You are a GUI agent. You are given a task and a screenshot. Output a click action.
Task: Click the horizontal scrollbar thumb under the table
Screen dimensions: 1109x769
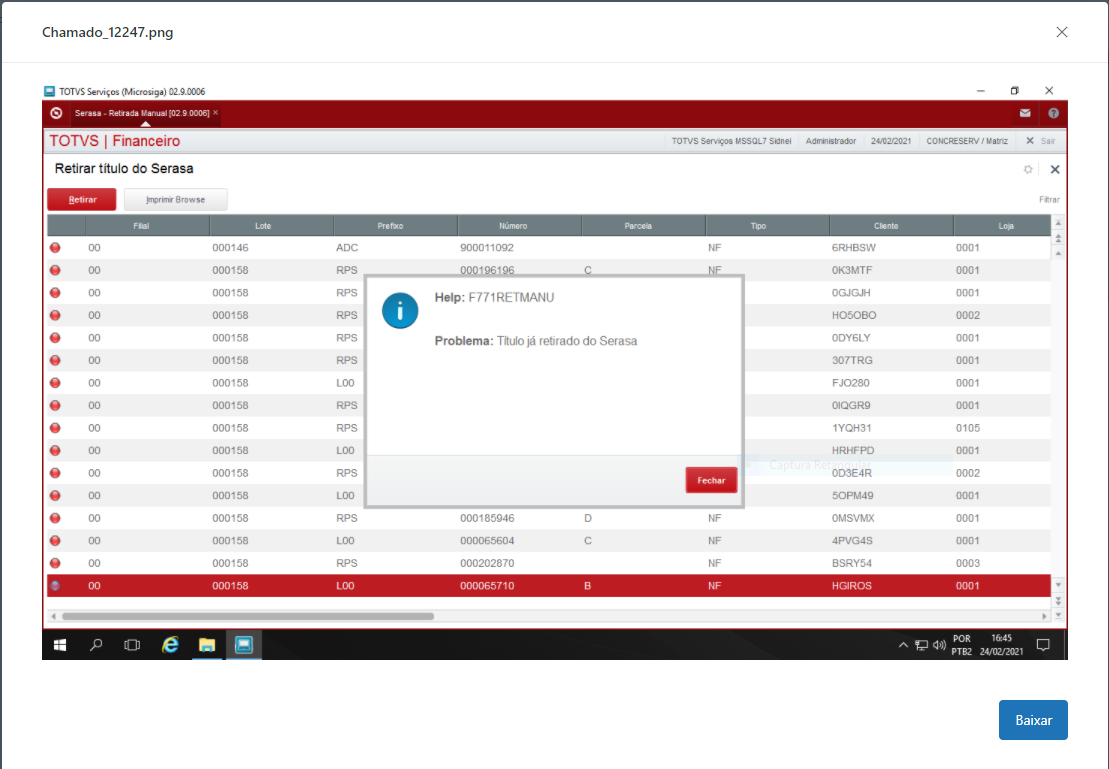[248, 616]
